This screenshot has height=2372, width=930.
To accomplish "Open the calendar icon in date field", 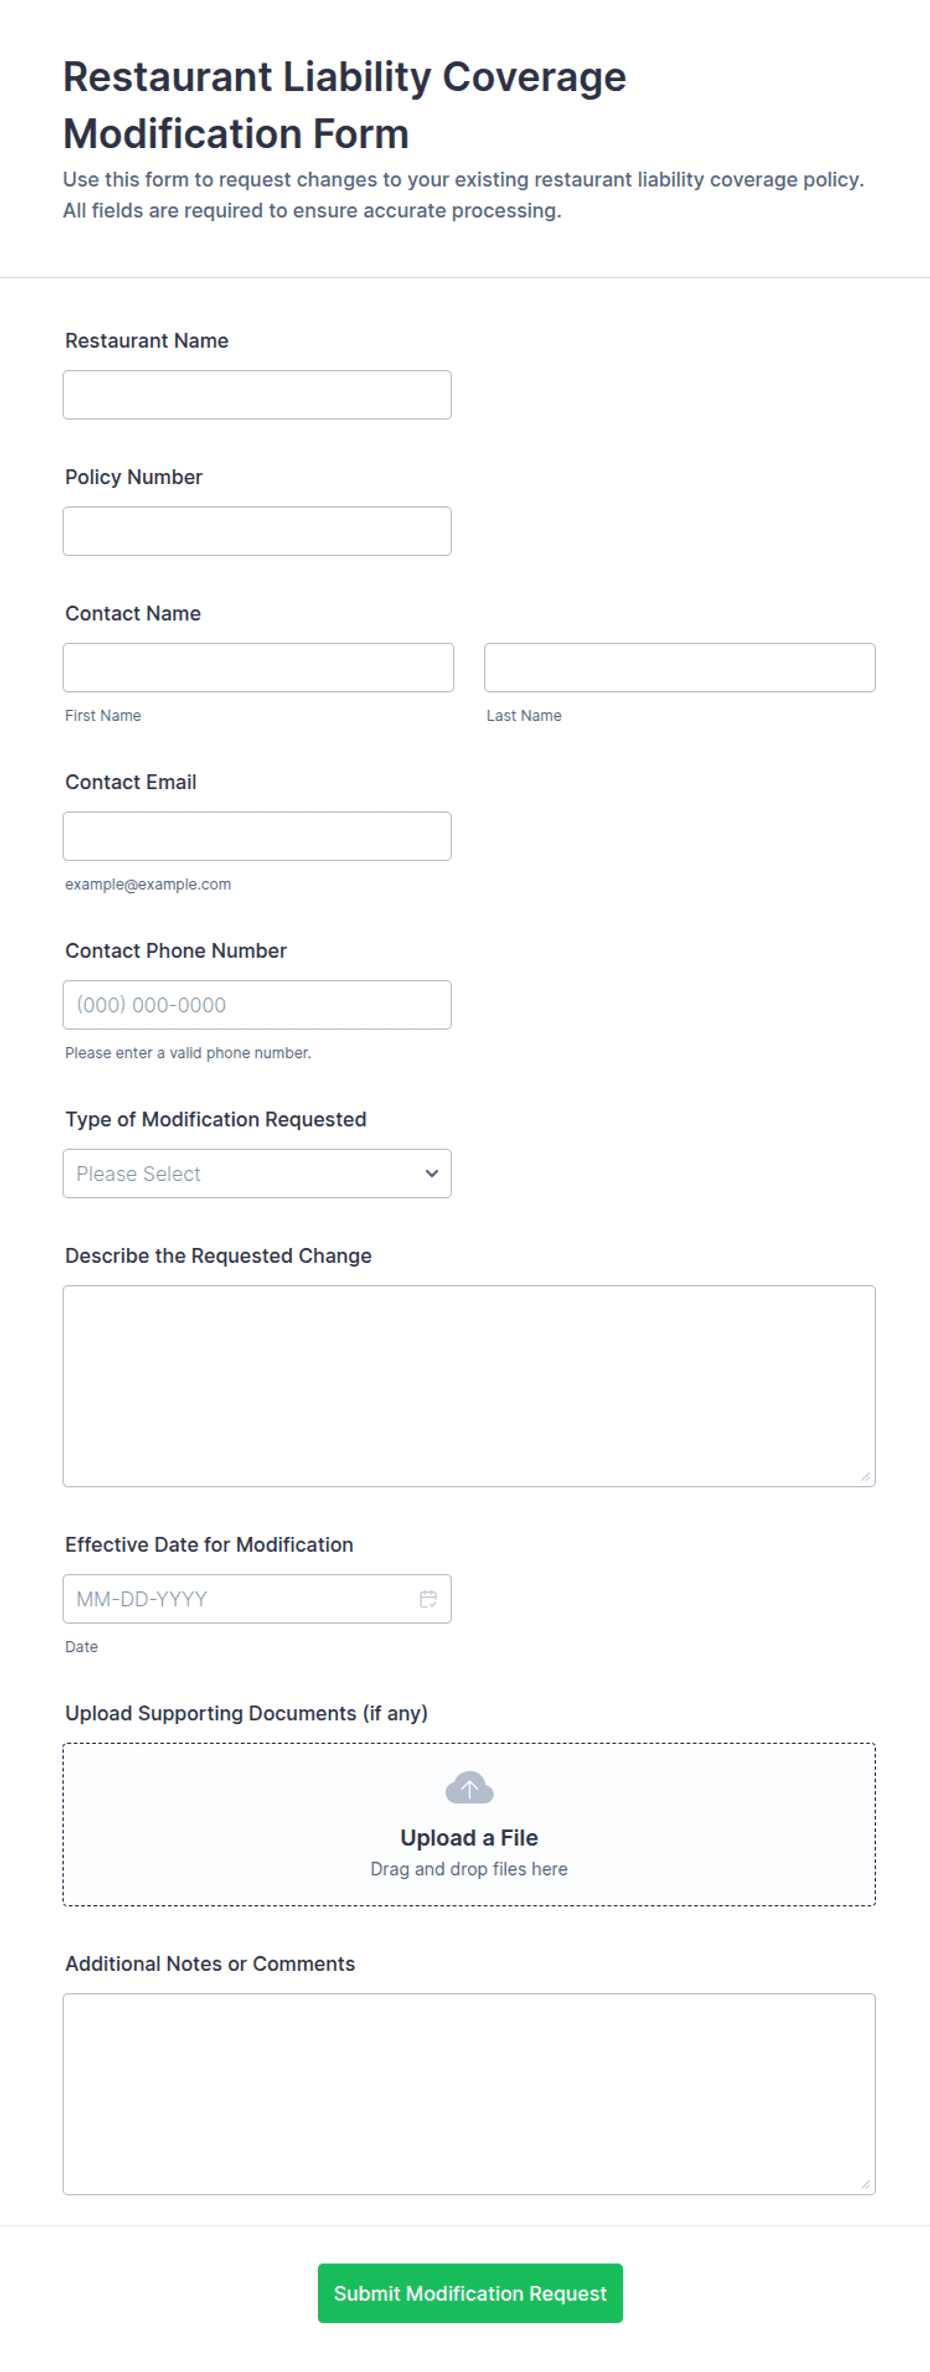I will point(428,1598).
